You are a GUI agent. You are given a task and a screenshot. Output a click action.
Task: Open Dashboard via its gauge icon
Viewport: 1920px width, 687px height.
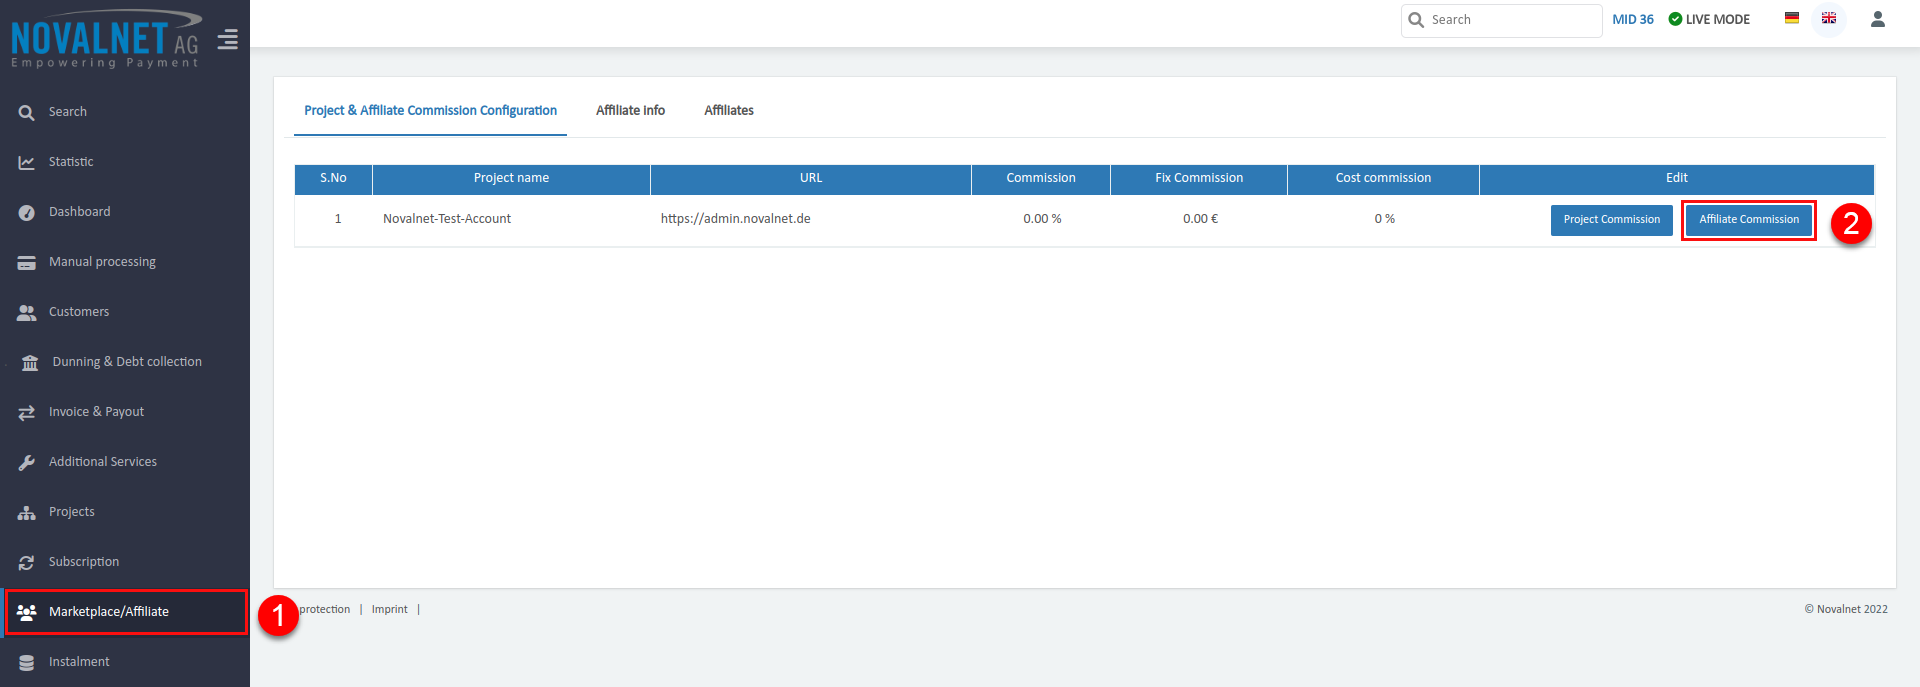27,212
